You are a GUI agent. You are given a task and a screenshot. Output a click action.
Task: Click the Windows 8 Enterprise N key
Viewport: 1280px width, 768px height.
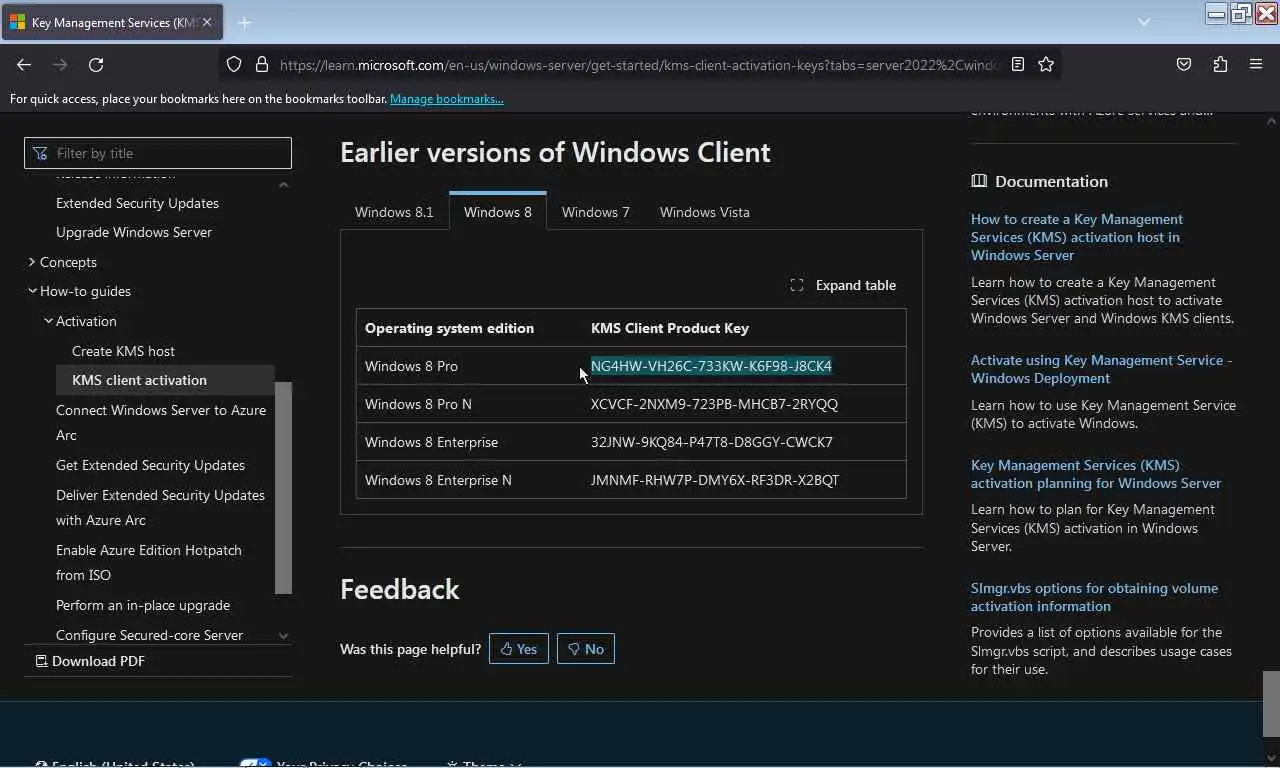click(715, 480)
